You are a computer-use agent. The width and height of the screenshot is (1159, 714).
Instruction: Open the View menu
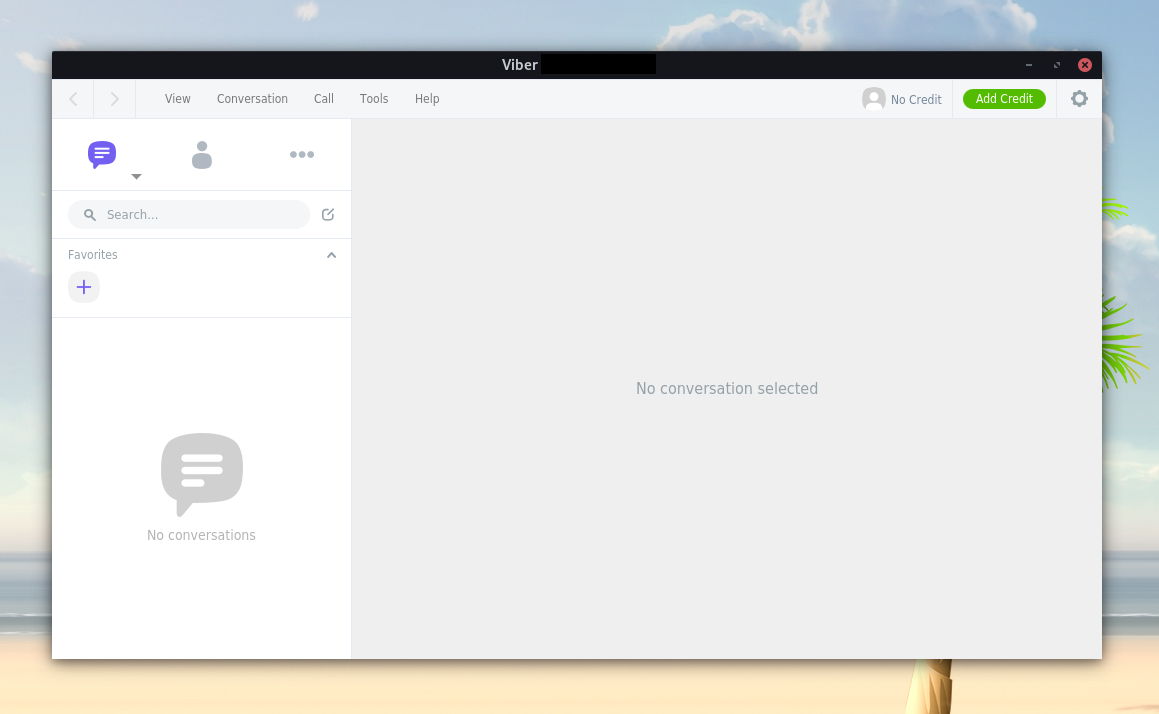coord(178,99)
